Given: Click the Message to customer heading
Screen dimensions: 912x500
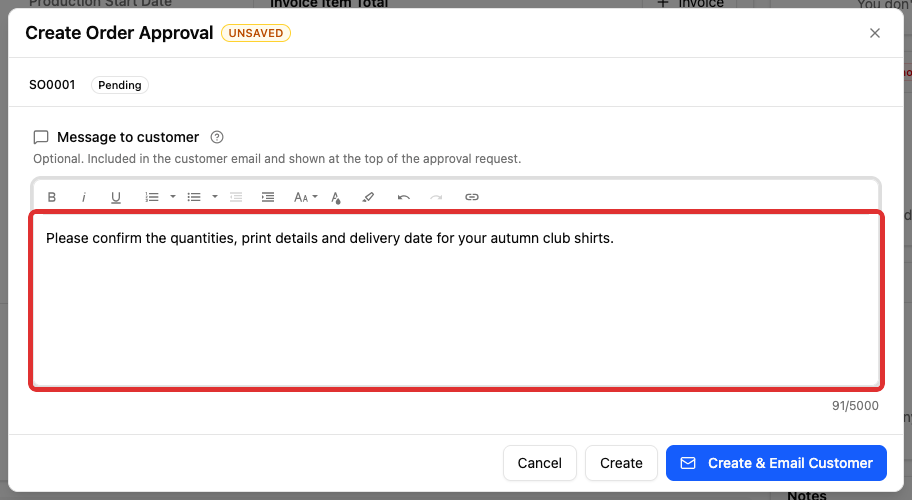Looking at the screenshot, I should pos(128,137).
